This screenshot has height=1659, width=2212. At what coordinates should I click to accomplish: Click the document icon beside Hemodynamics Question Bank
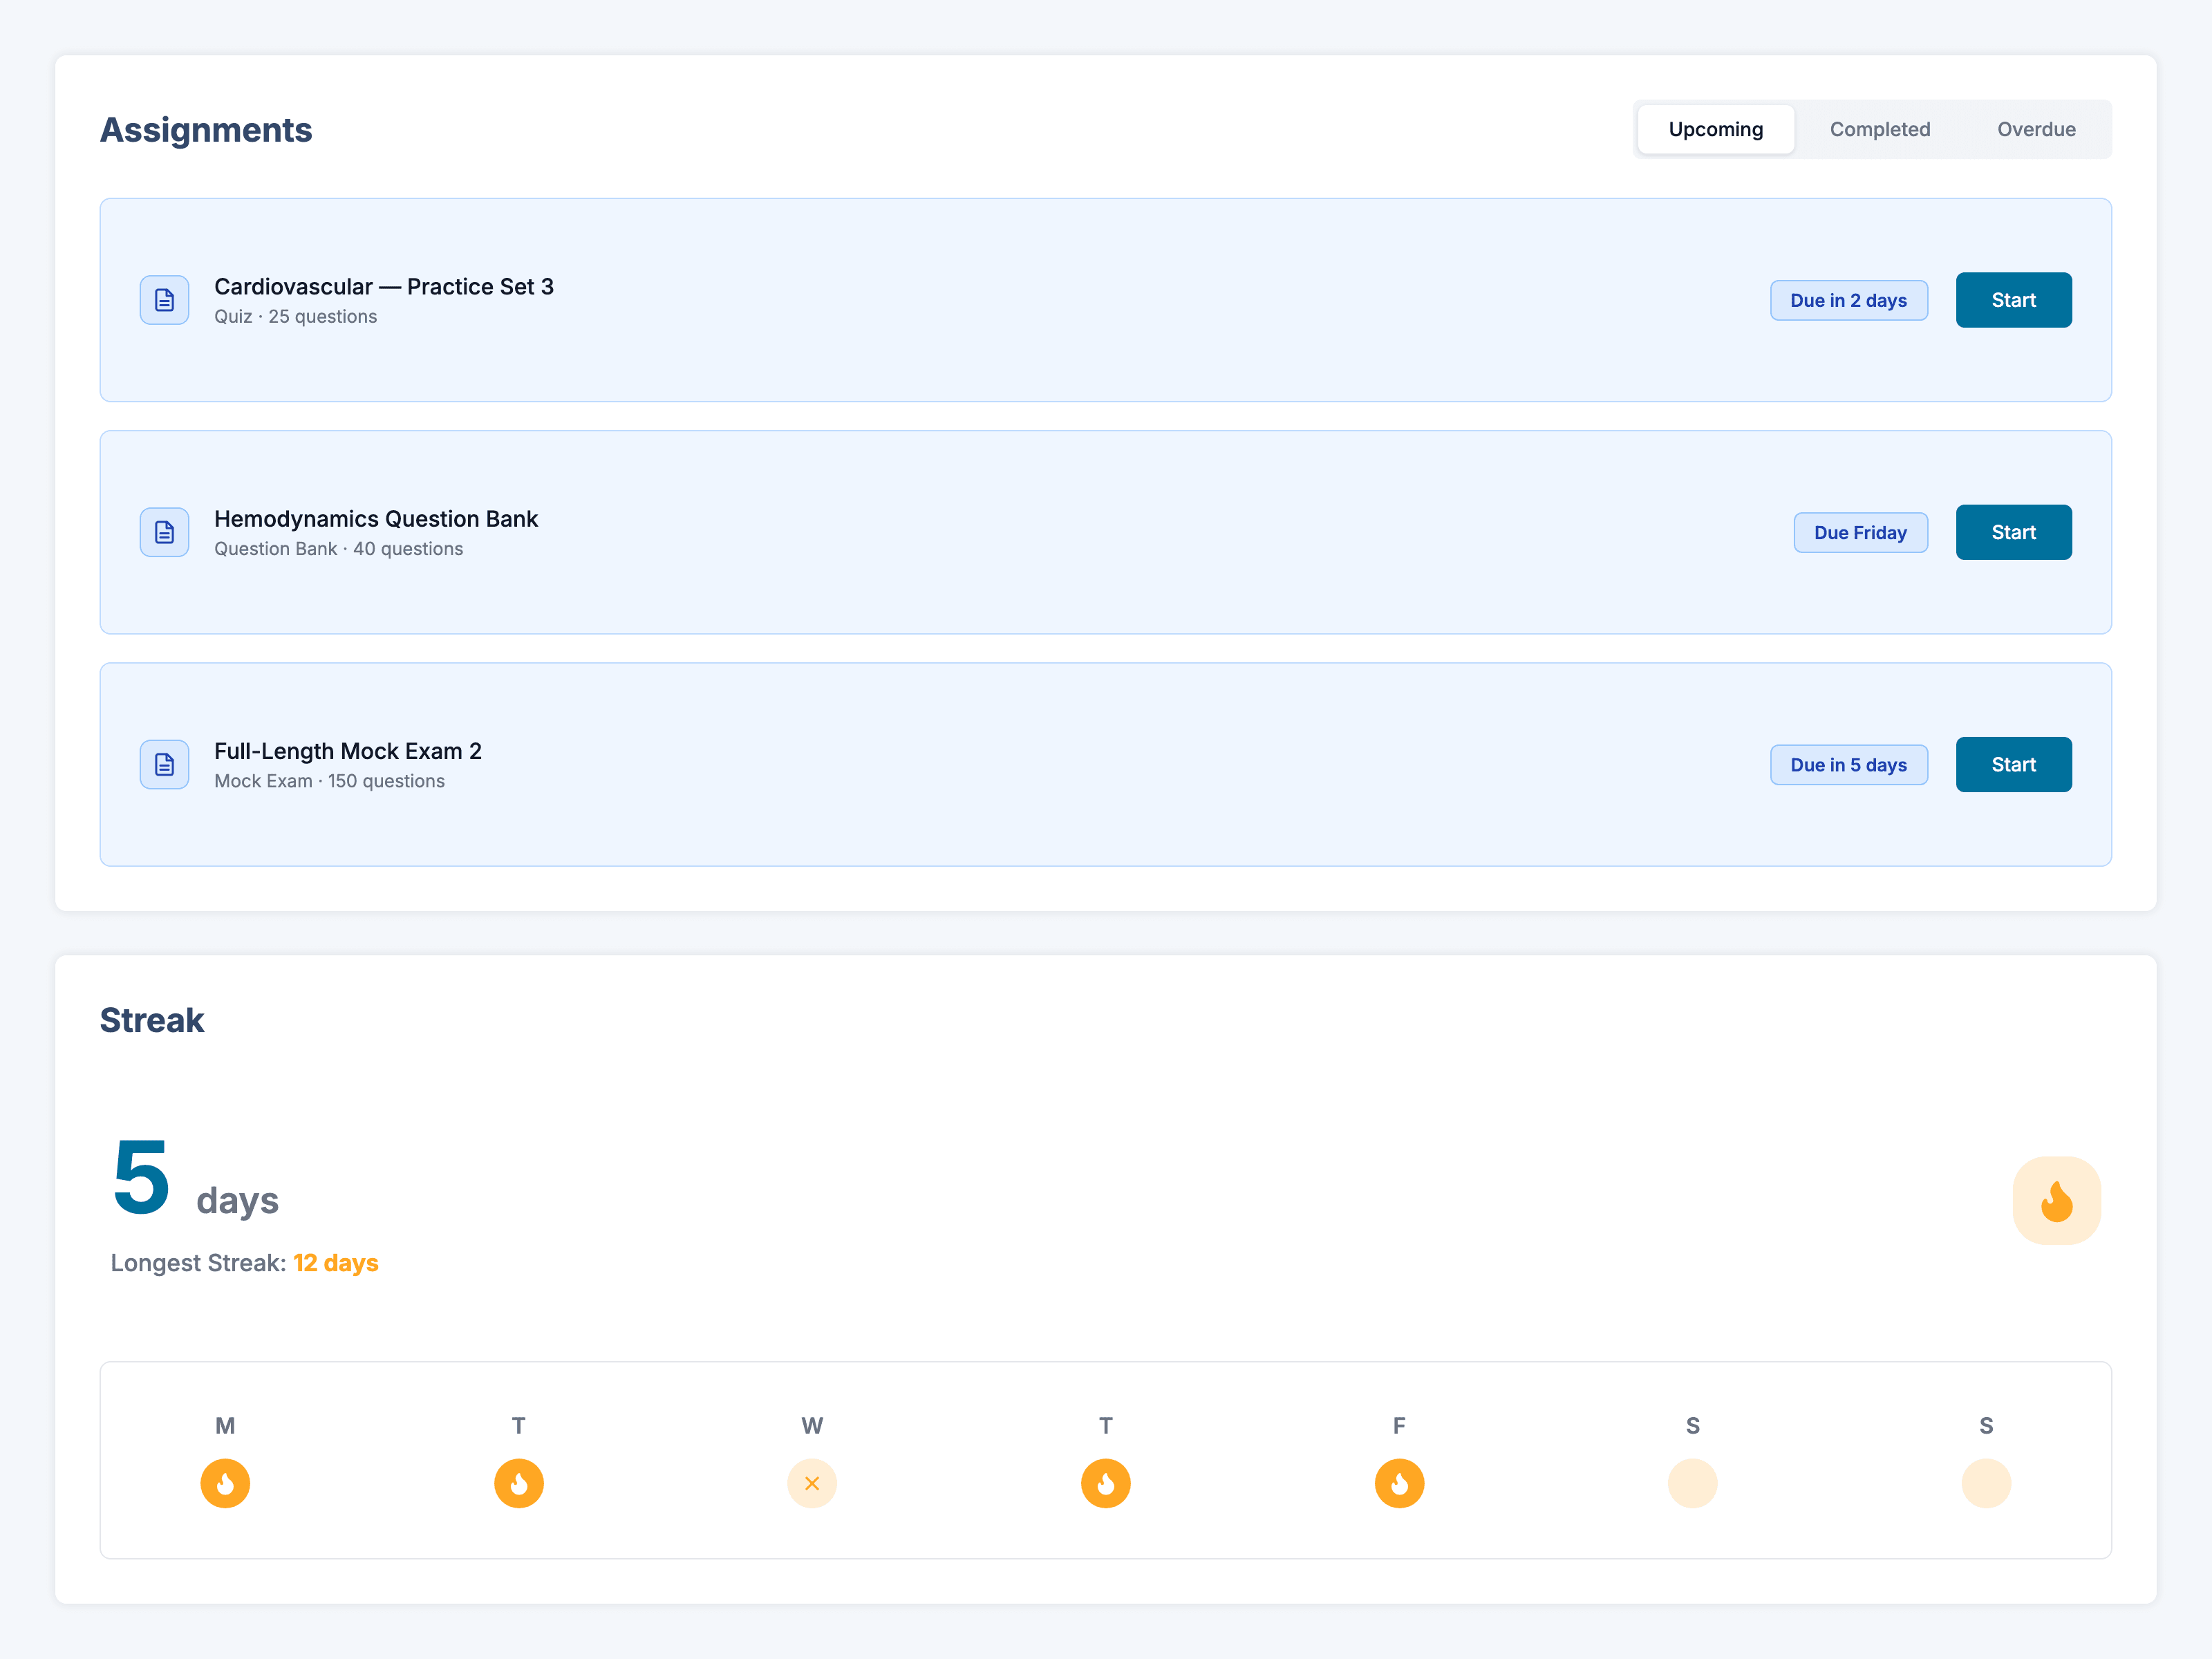click(x=164, y=532)
